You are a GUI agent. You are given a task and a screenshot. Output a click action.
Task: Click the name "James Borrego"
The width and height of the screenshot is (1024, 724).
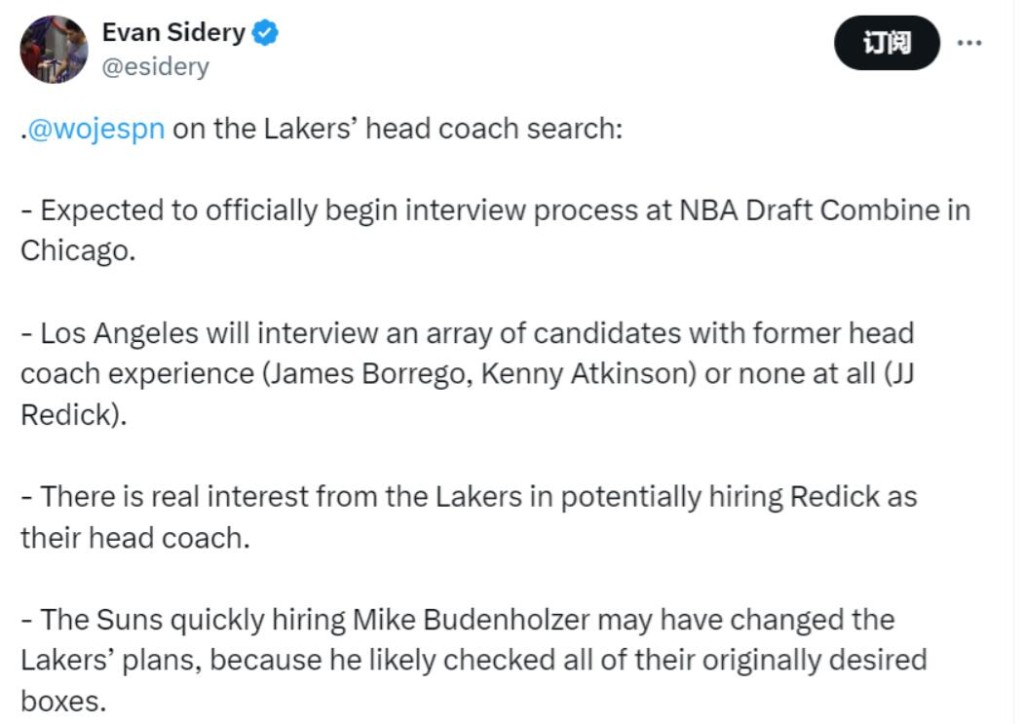354,373
